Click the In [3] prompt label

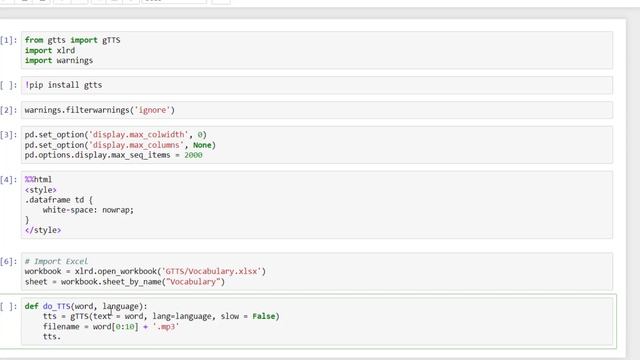[9, 135]
